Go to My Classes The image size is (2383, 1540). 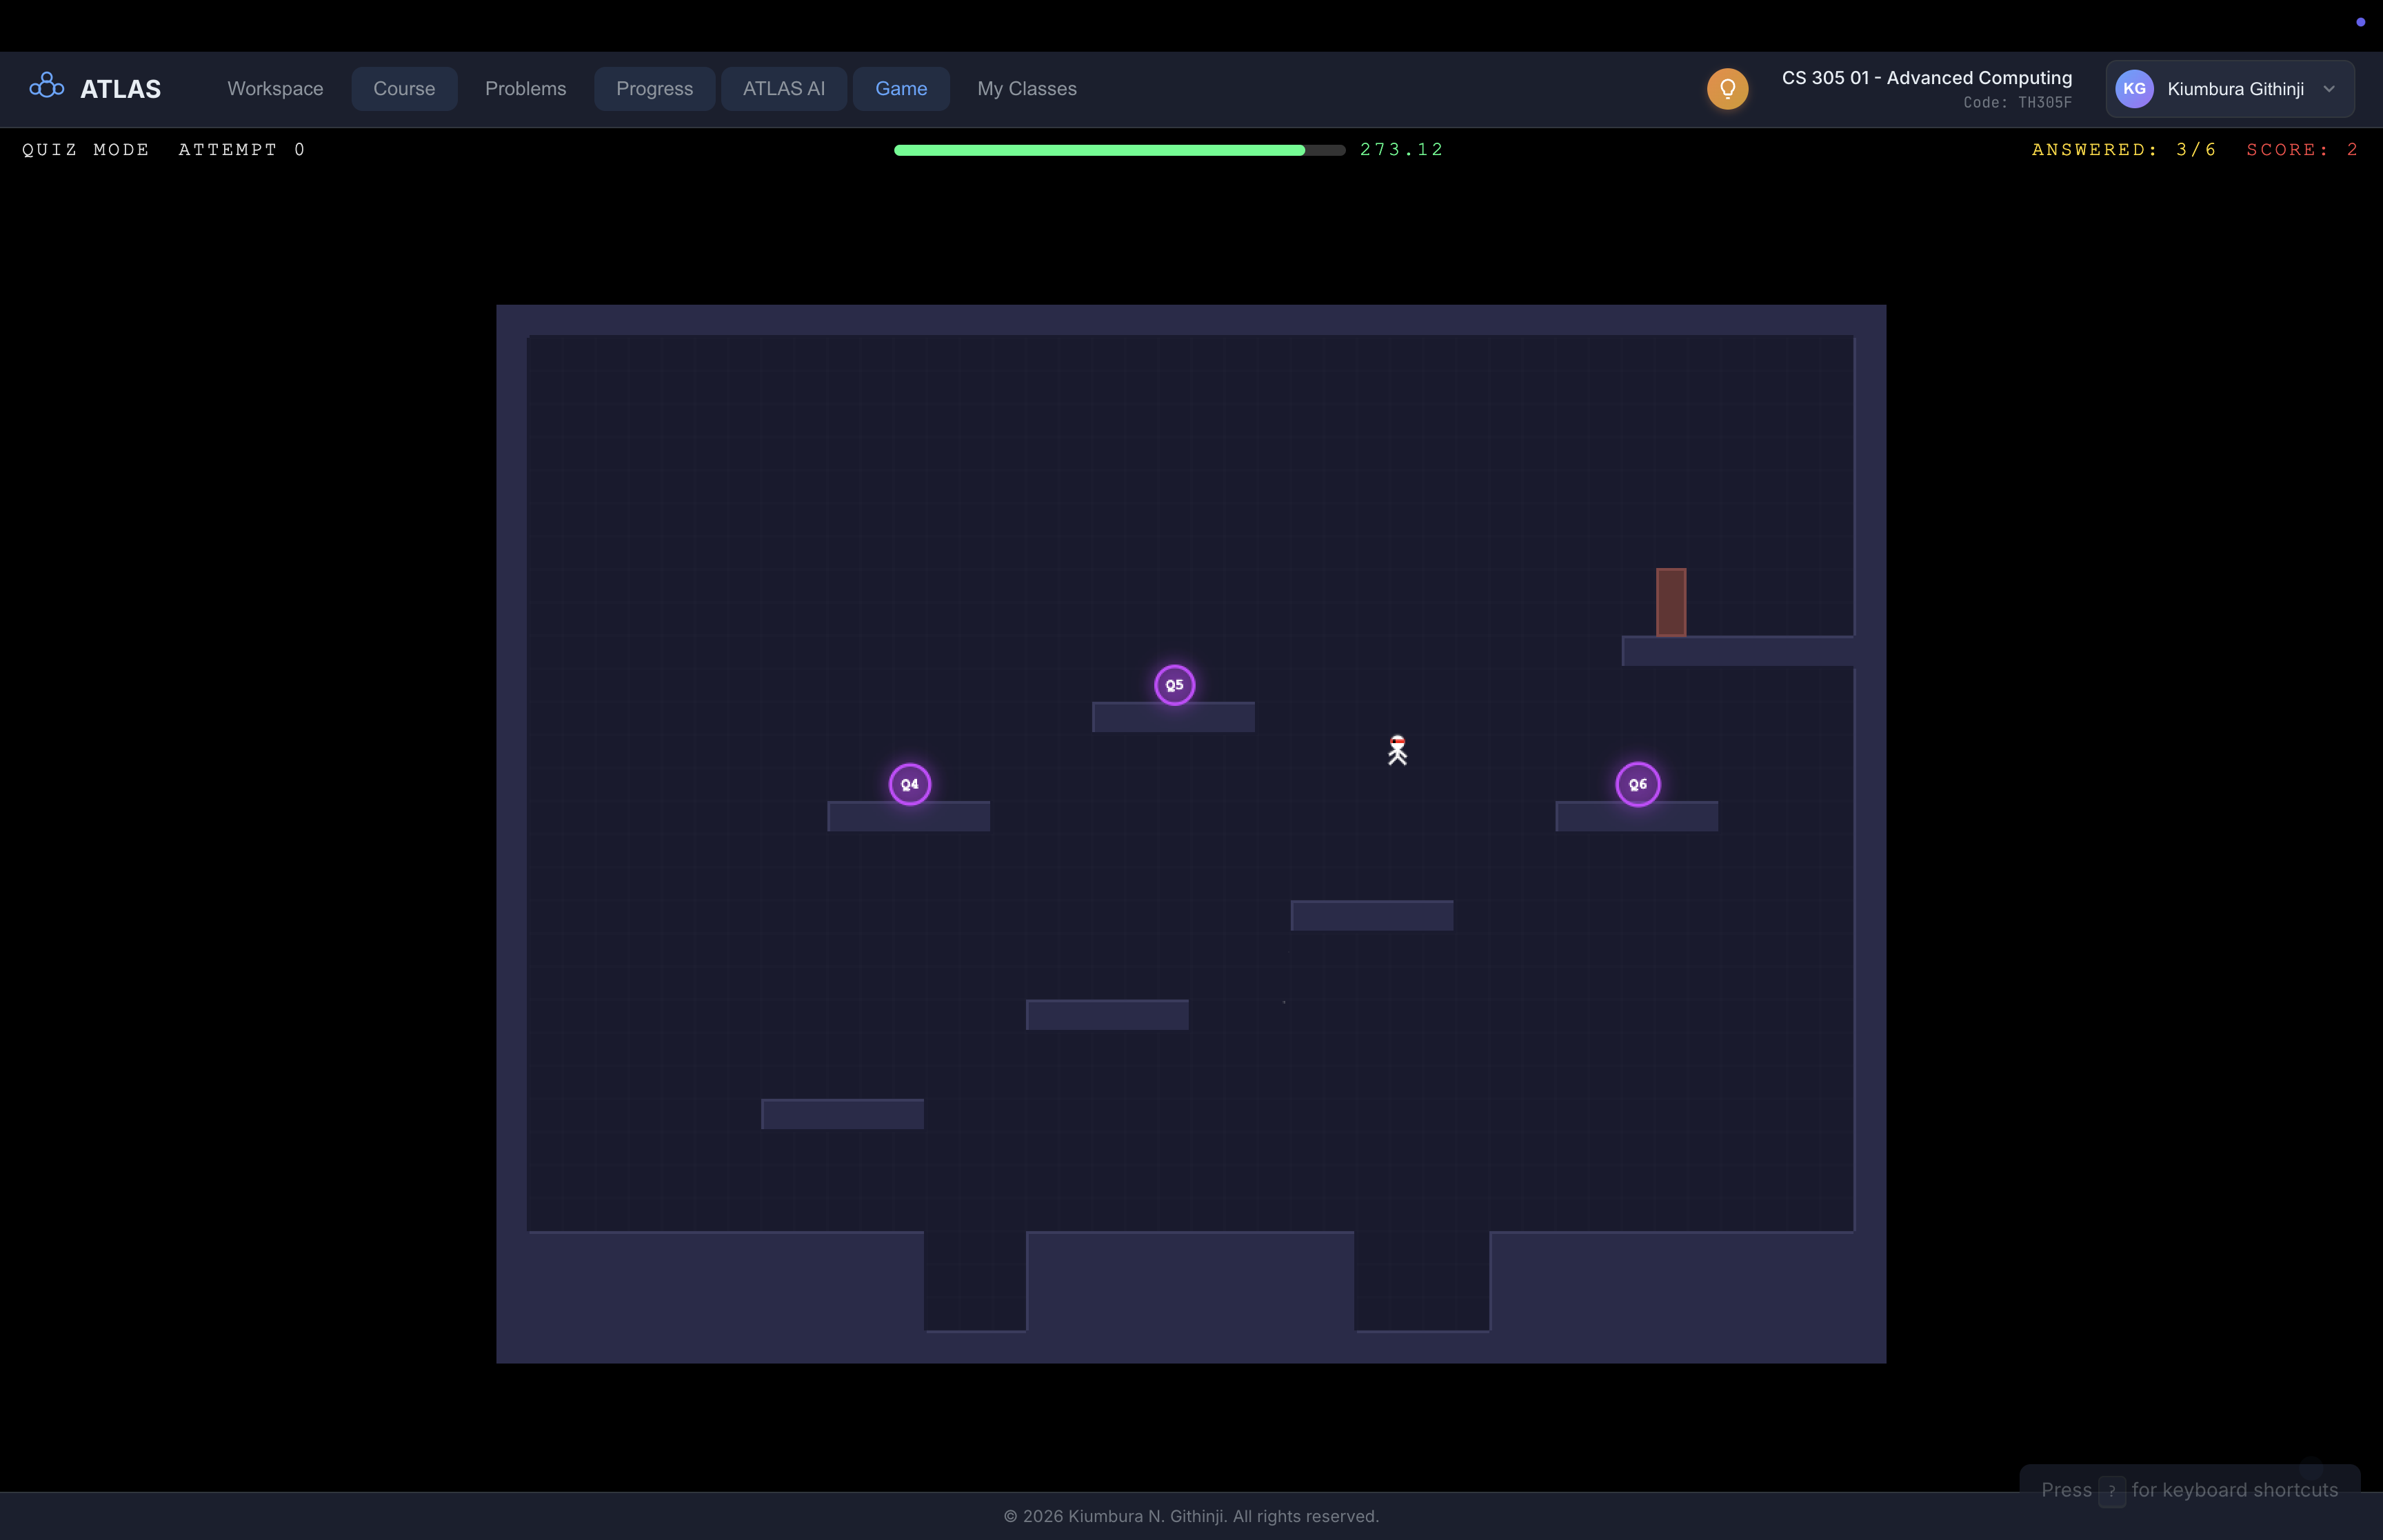tap(1026, 88)
